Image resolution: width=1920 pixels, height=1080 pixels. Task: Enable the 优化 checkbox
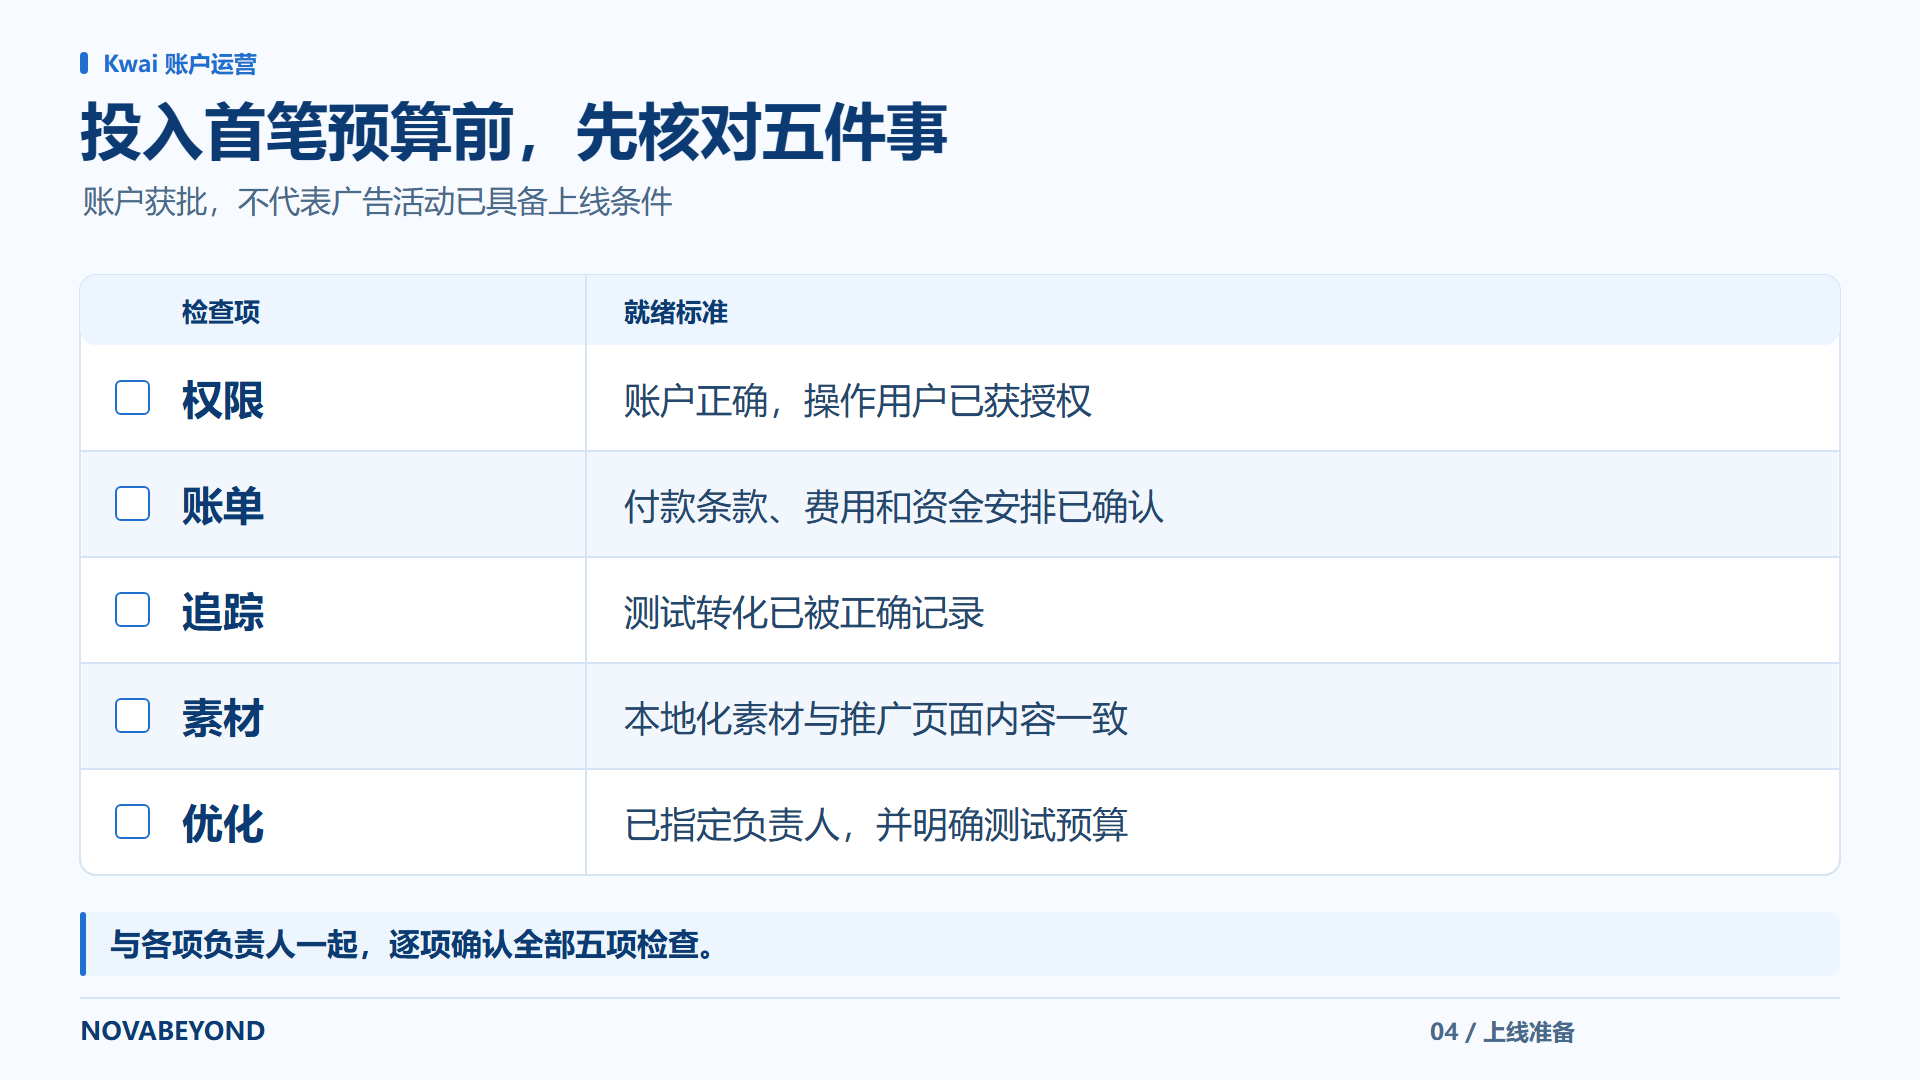(132, 822)
